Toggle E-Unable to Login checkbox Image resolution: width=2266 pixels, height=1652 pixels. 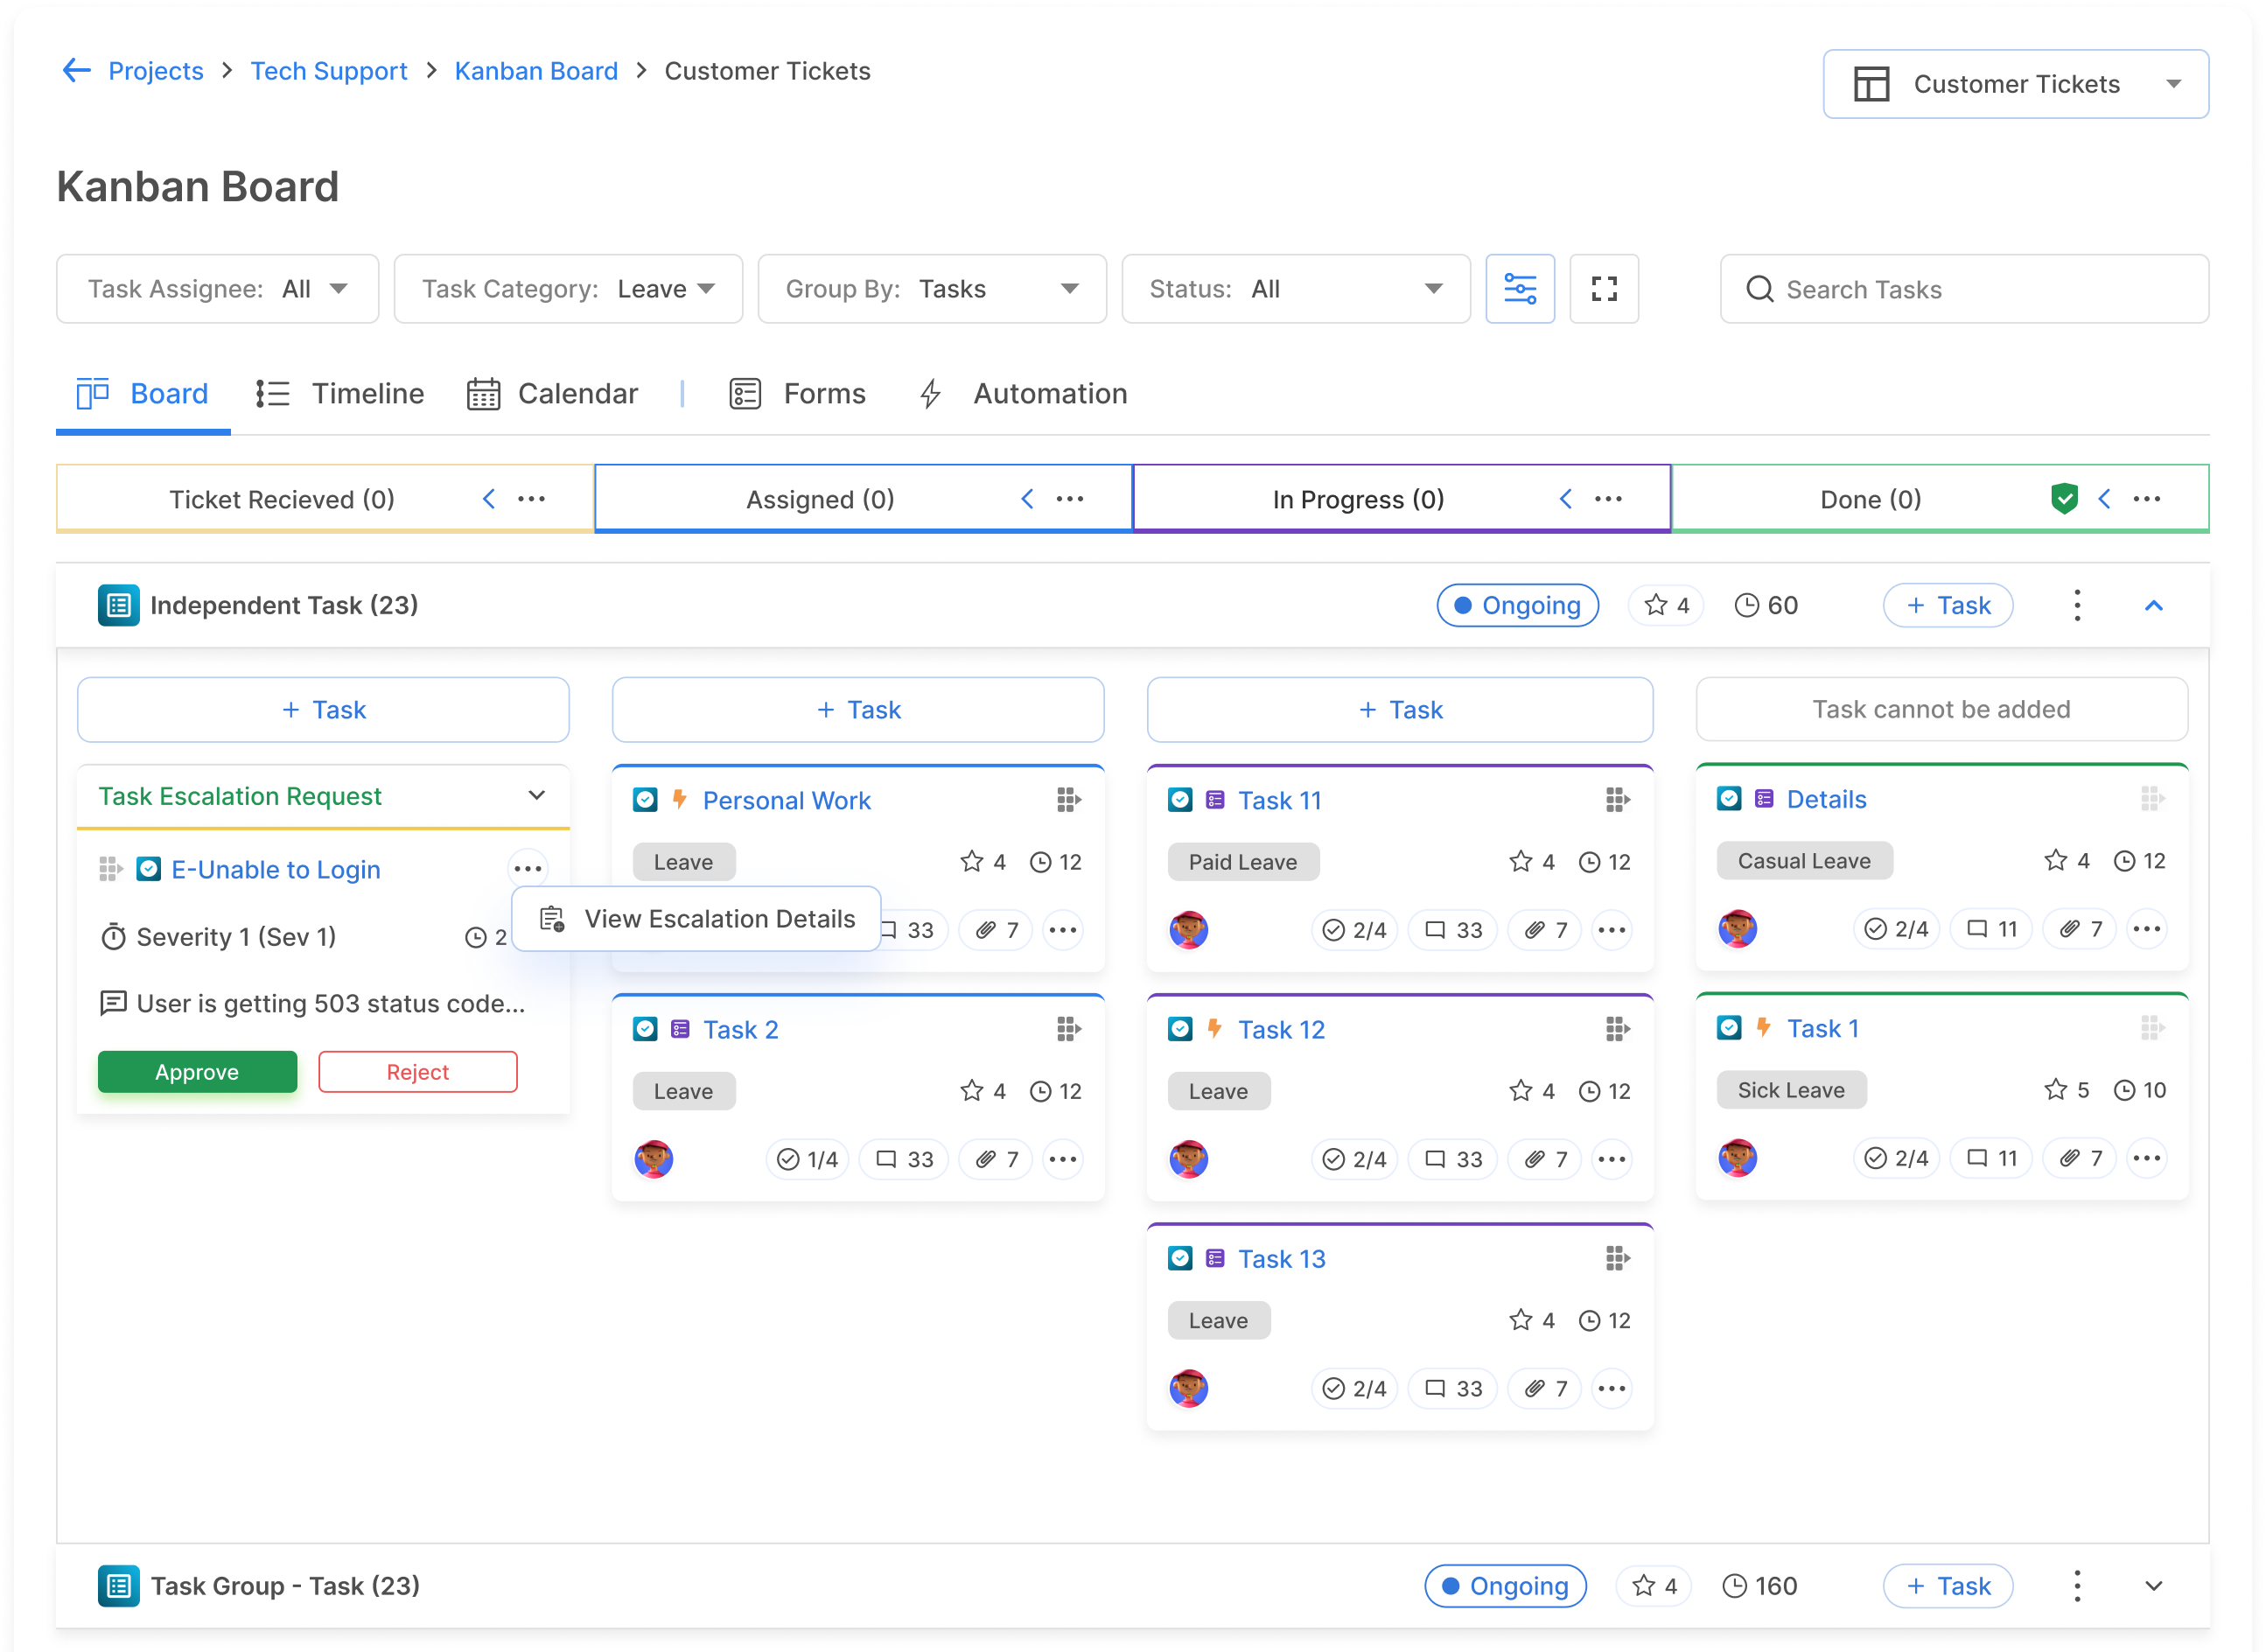tap(149, 869)
